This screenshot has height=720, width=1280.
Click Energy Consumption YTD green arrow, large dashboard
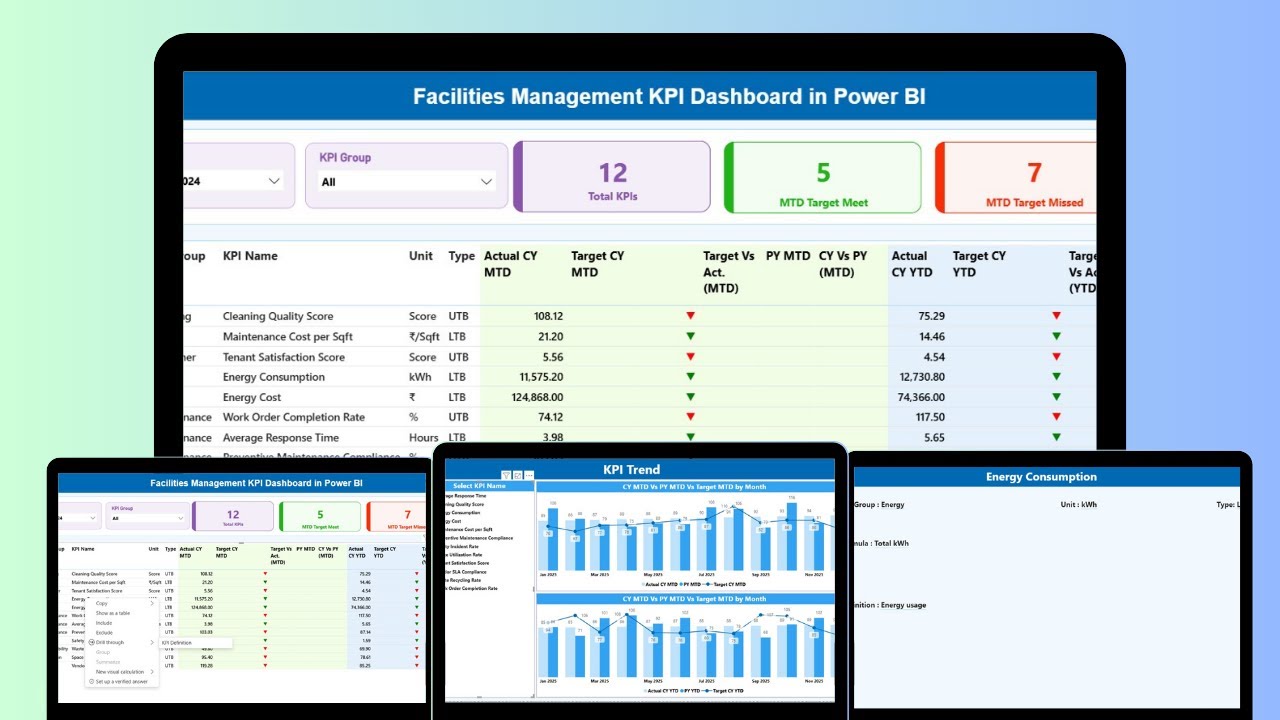click(x=1056, y=377)
